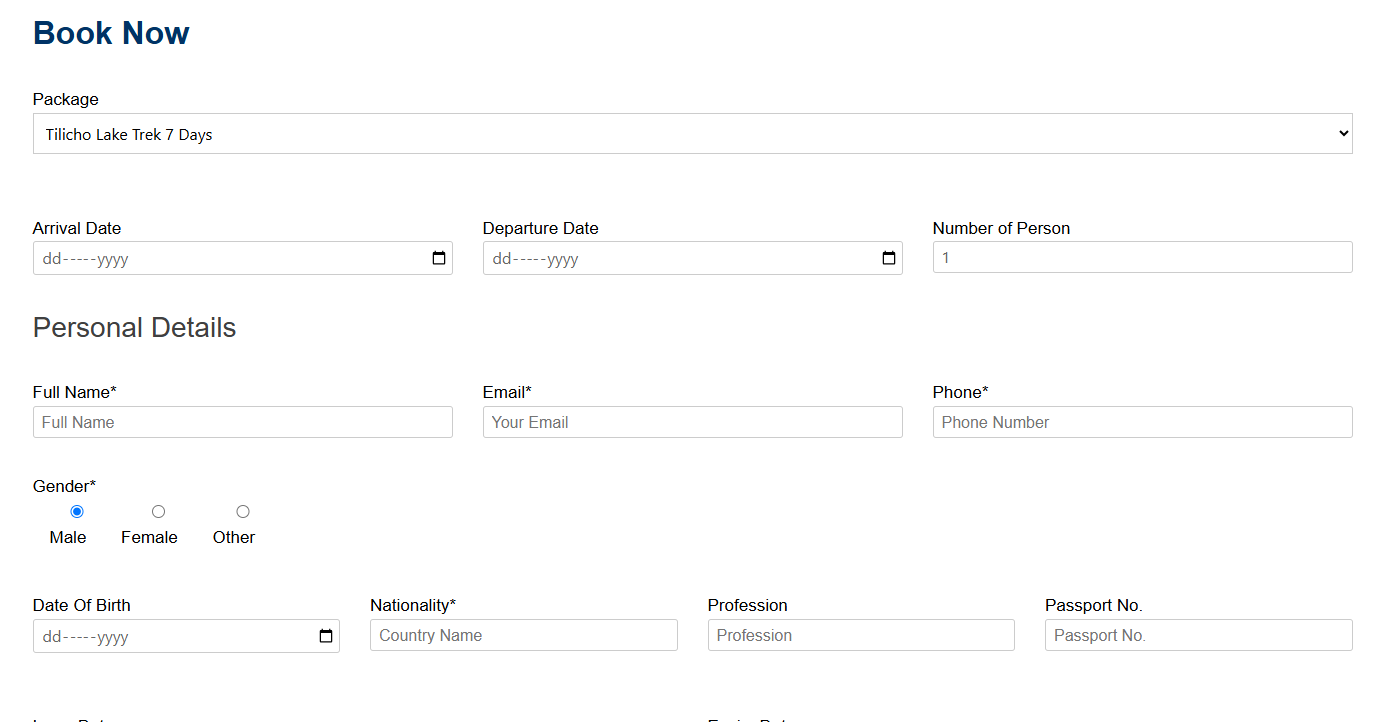Focus the Your Email input field
The height and width of the screenshot is (722, 1374).
pos(692,422)
